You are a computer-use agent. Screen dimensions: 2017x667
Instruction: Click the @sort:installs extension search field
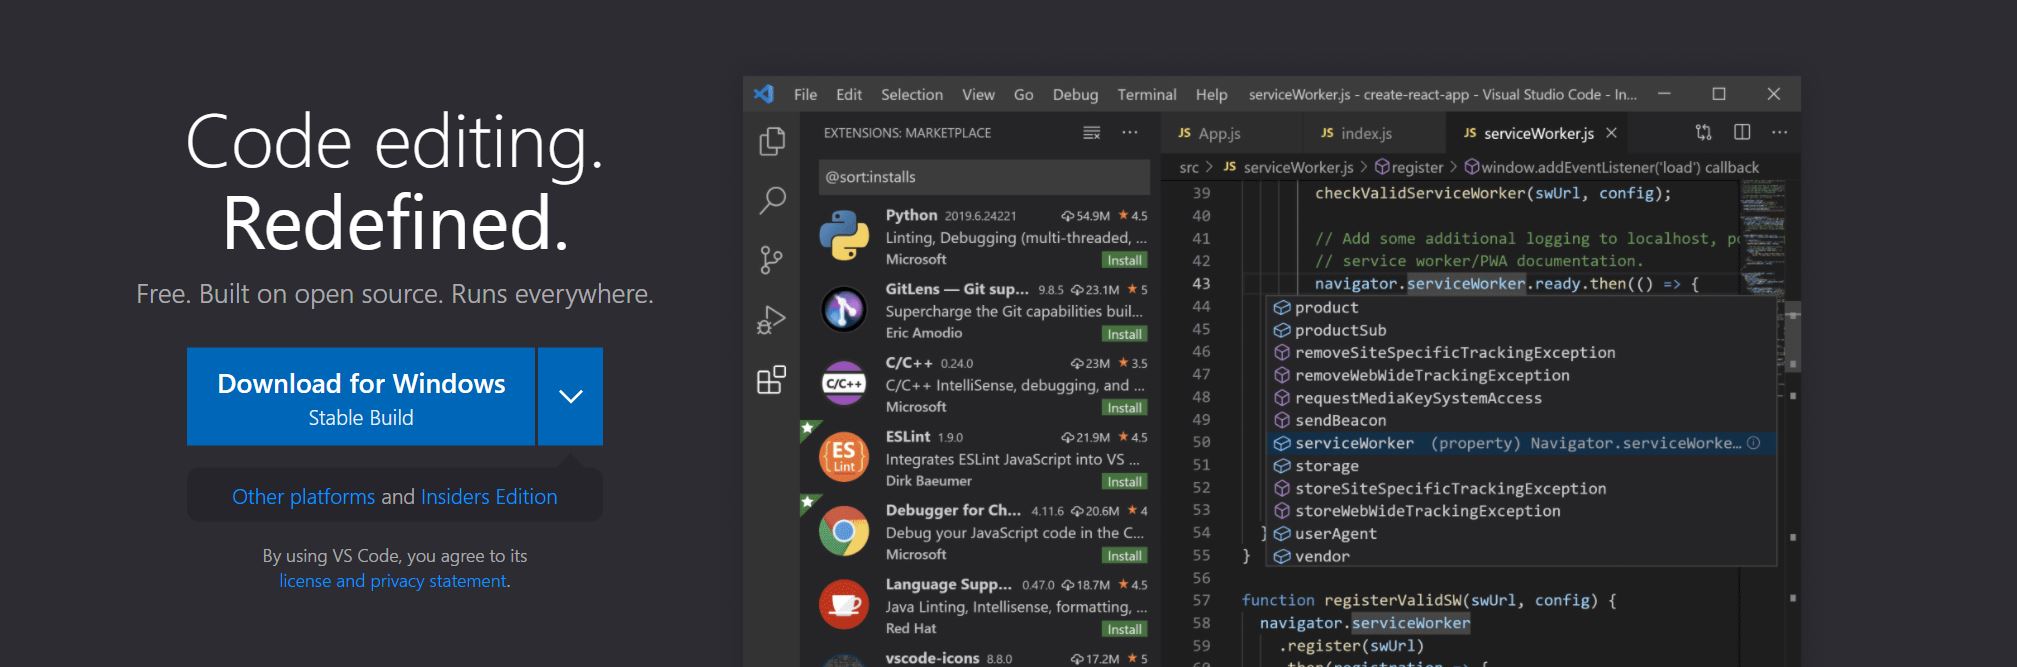coord(984,177)
